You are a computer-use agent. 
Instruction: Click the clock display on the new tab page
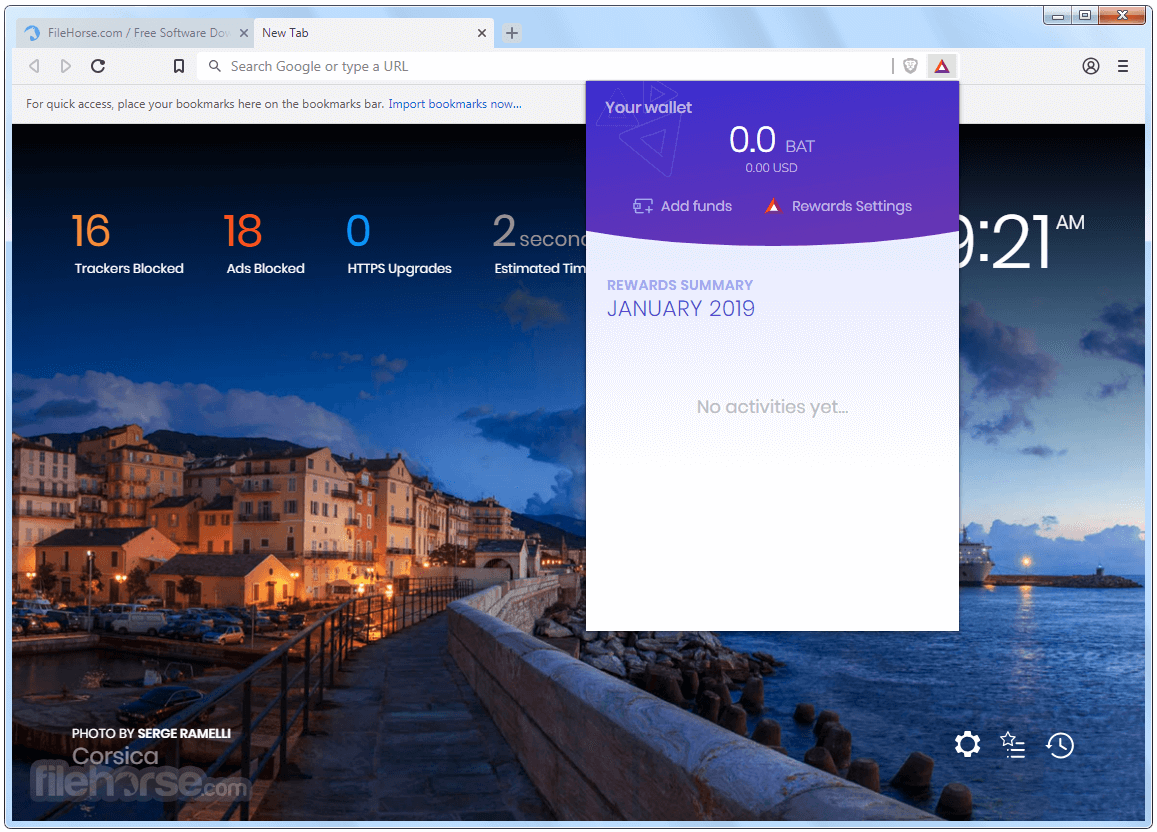click(x=1021, y=242)
